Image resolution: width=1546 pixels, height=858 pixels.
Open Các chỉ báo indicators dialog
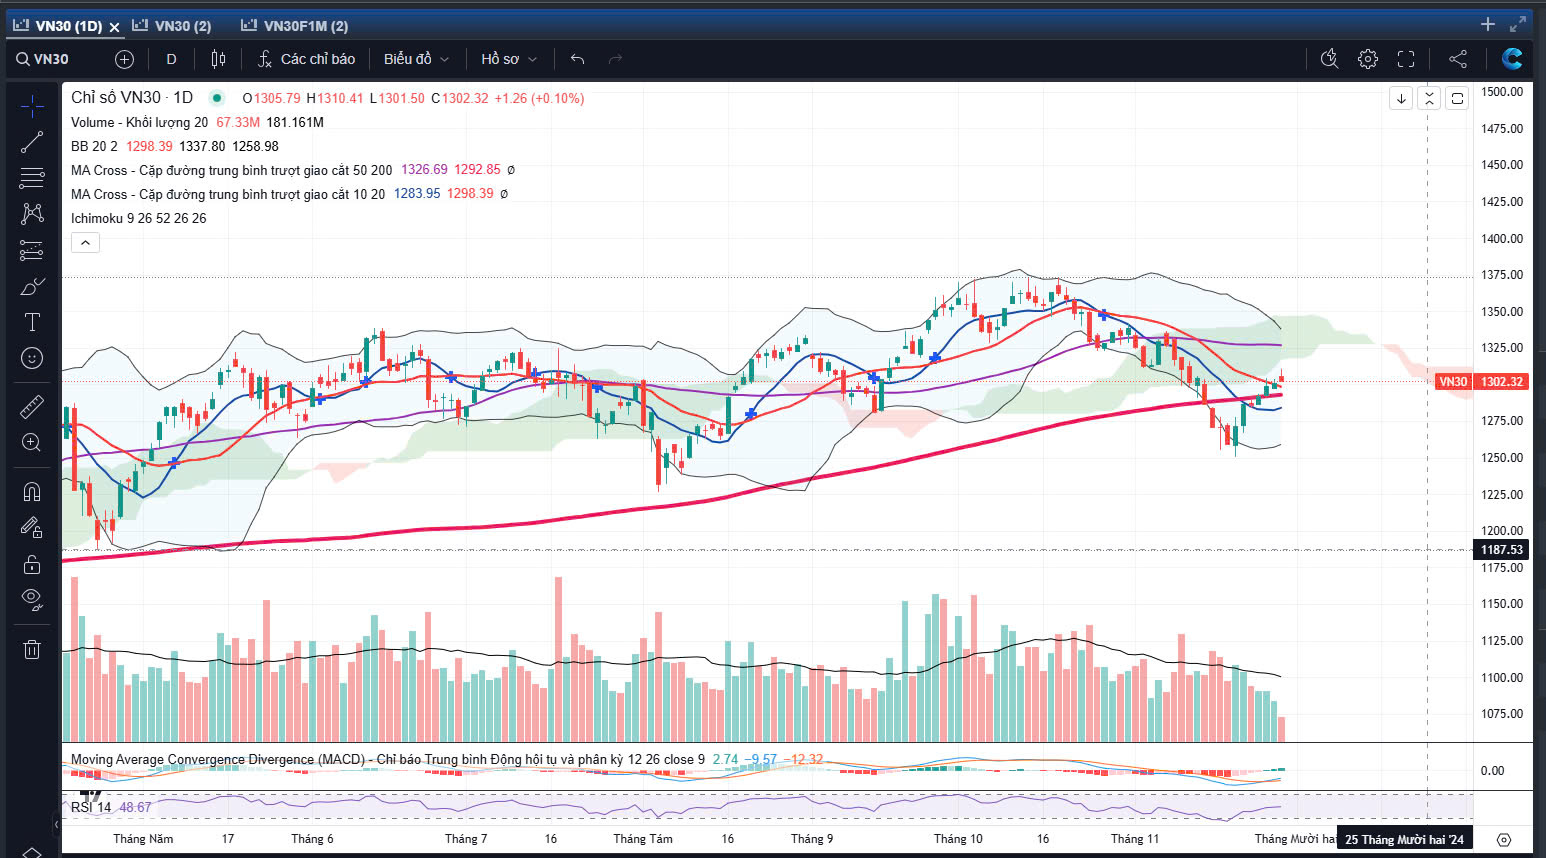pyautogui.click(x=306, y=59)
